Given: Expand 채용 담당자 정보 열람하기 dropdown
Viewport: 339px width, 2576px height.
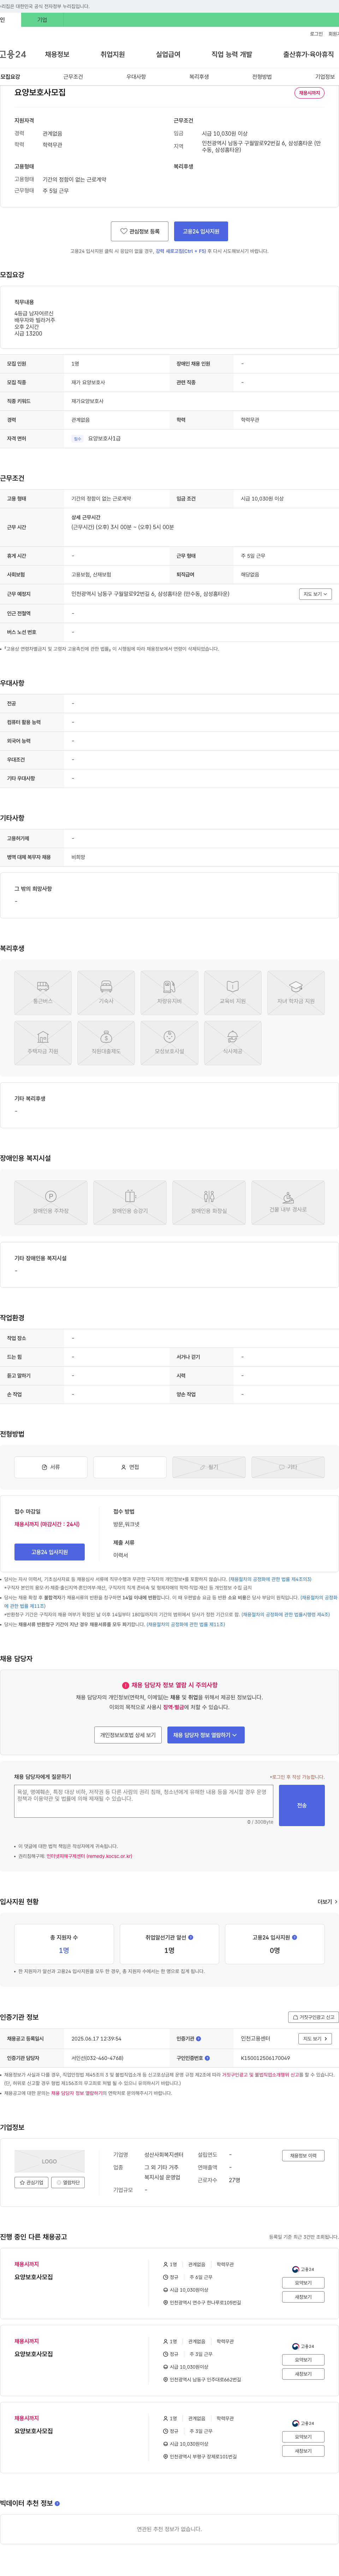Looking at the screenshot, I should (x=205, y=1735).
